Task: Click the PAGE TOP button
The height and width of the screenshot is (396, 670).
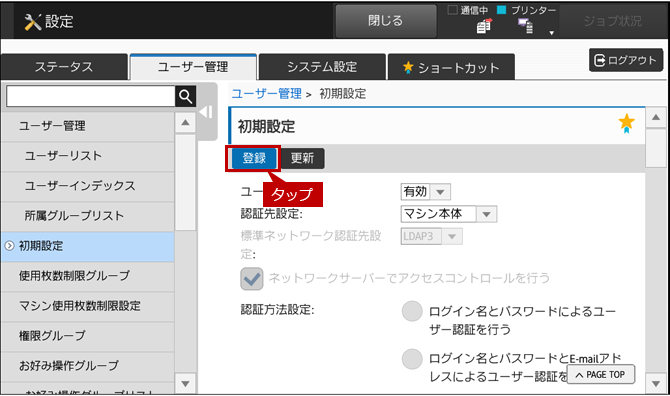Action: [601, 375]
